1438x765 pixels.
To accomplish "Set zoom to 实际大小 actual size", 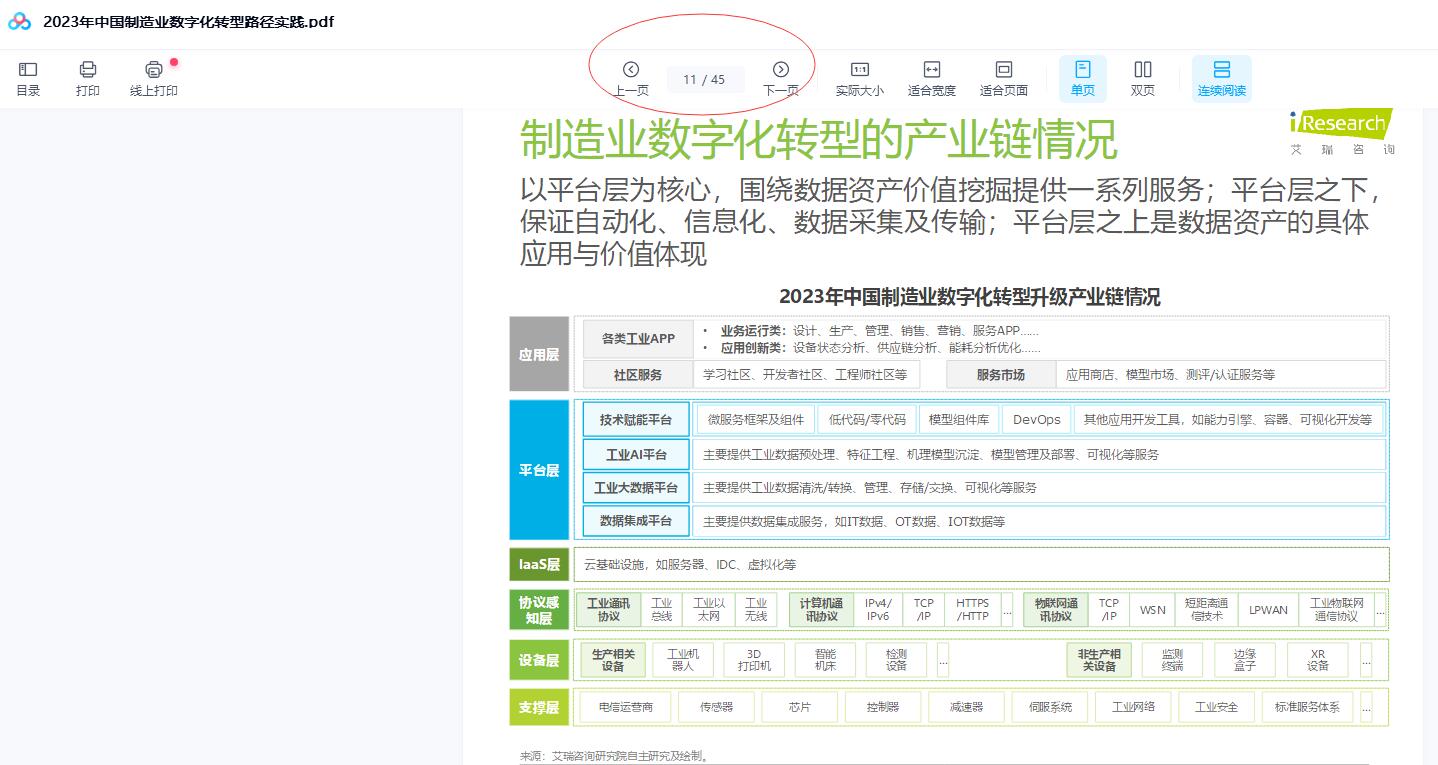I will pyautogui.click(x=859, y=78).
